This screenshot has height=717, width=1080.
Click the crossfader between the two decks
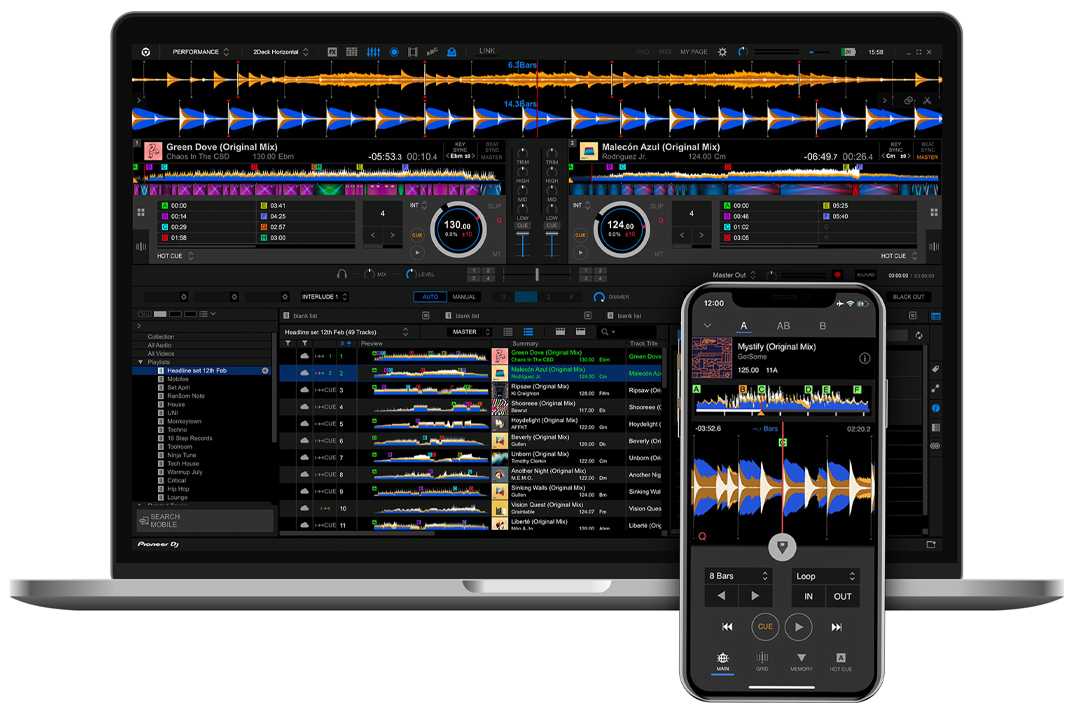point(537,274)
